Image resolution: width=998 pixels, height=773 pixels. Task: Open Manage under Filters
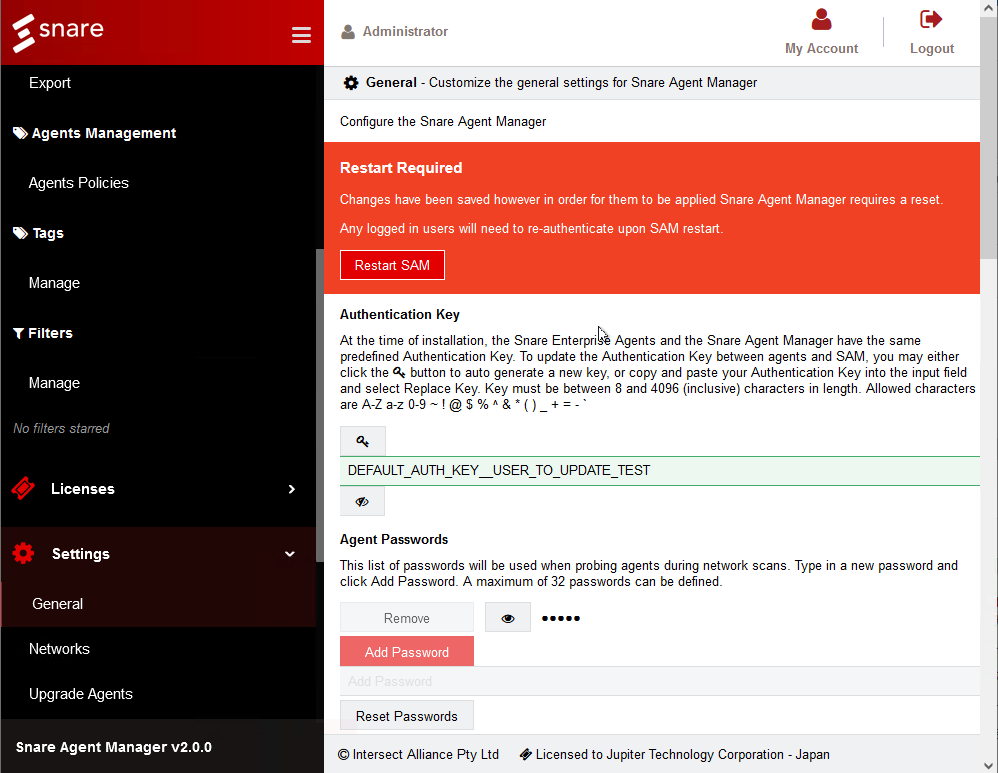[54, 383]
